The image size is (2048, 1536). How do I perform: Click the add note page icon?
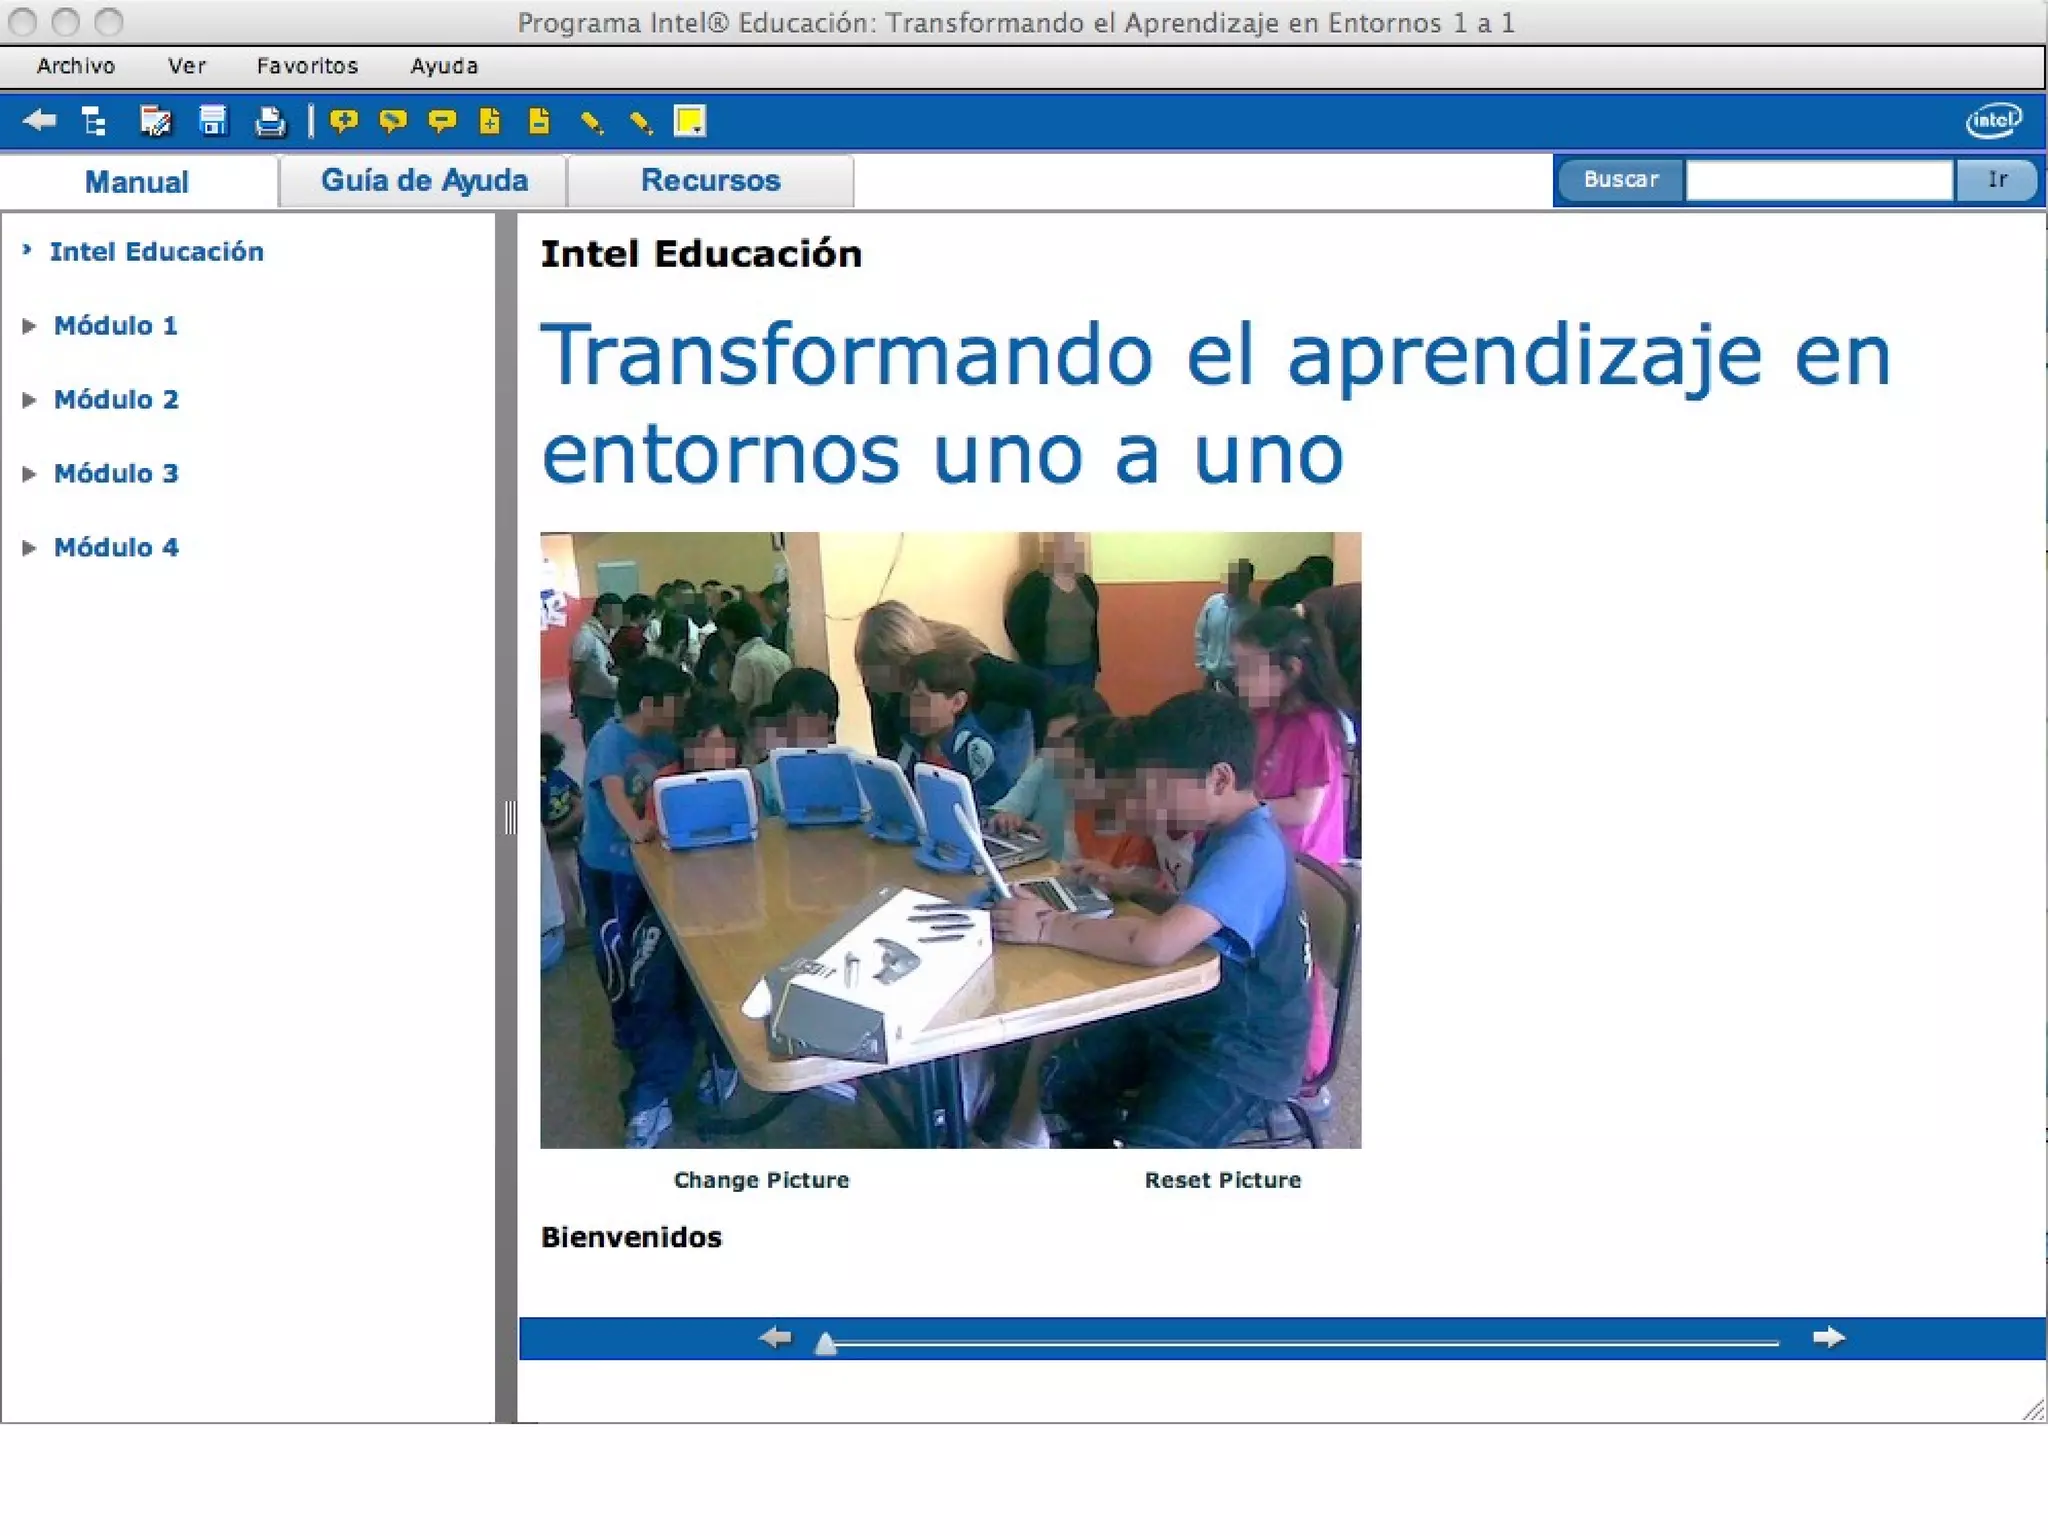click(490, 121)
